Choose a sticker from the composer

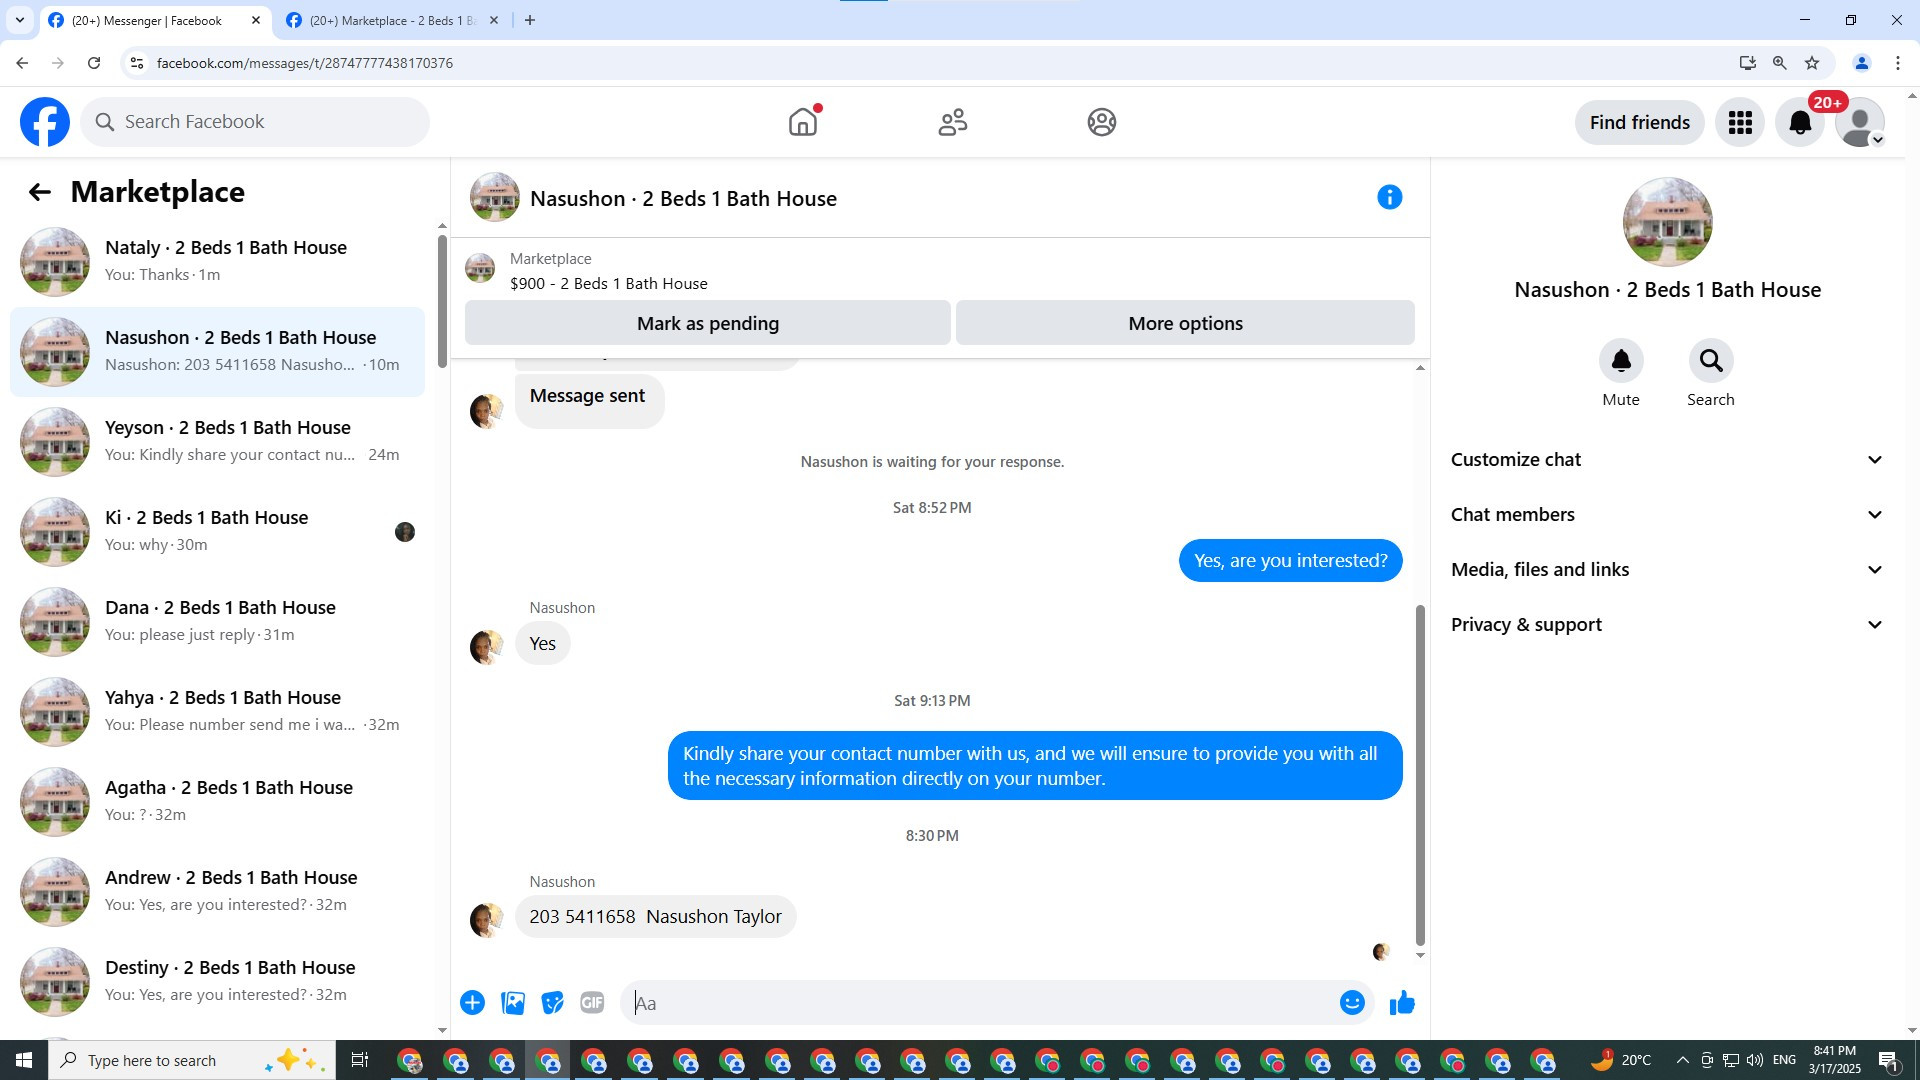point(553,1003)
